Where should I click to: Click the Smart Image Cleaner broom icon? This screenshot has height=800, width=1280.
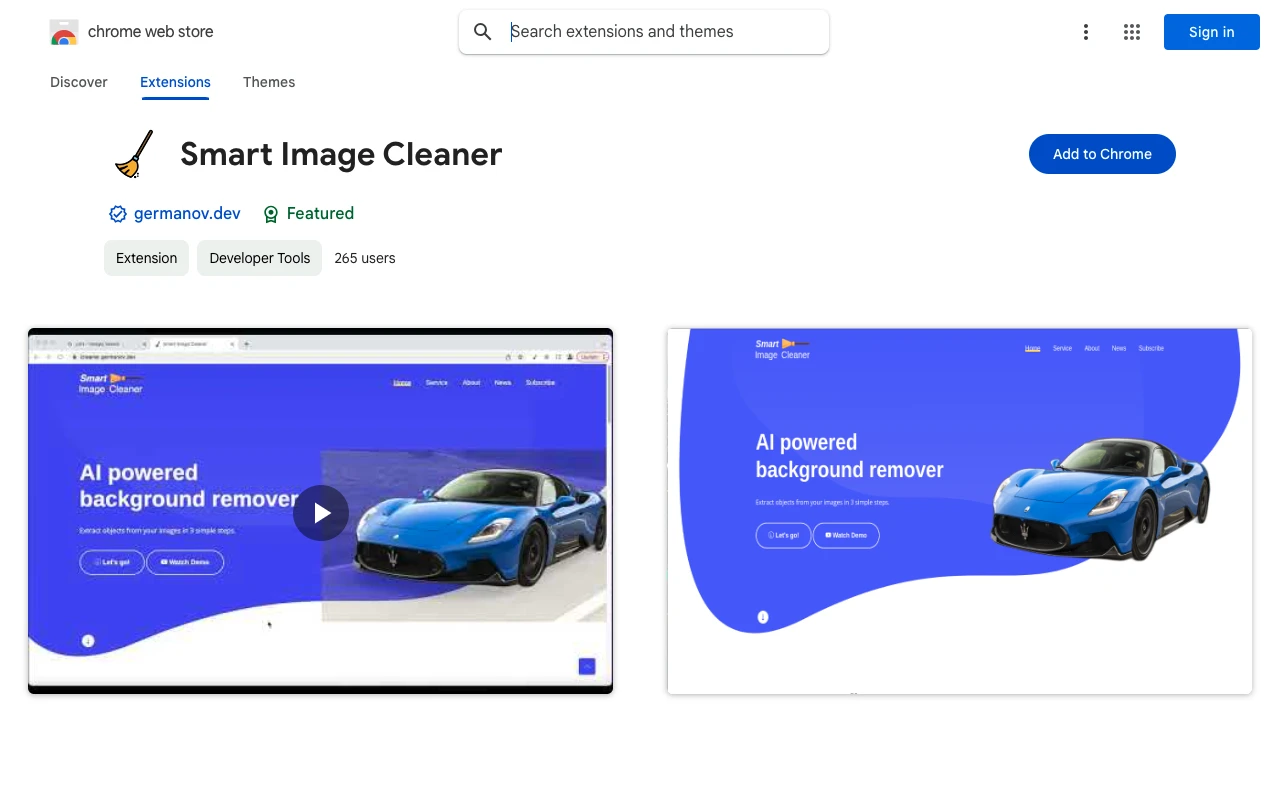[x=134, y=153]
